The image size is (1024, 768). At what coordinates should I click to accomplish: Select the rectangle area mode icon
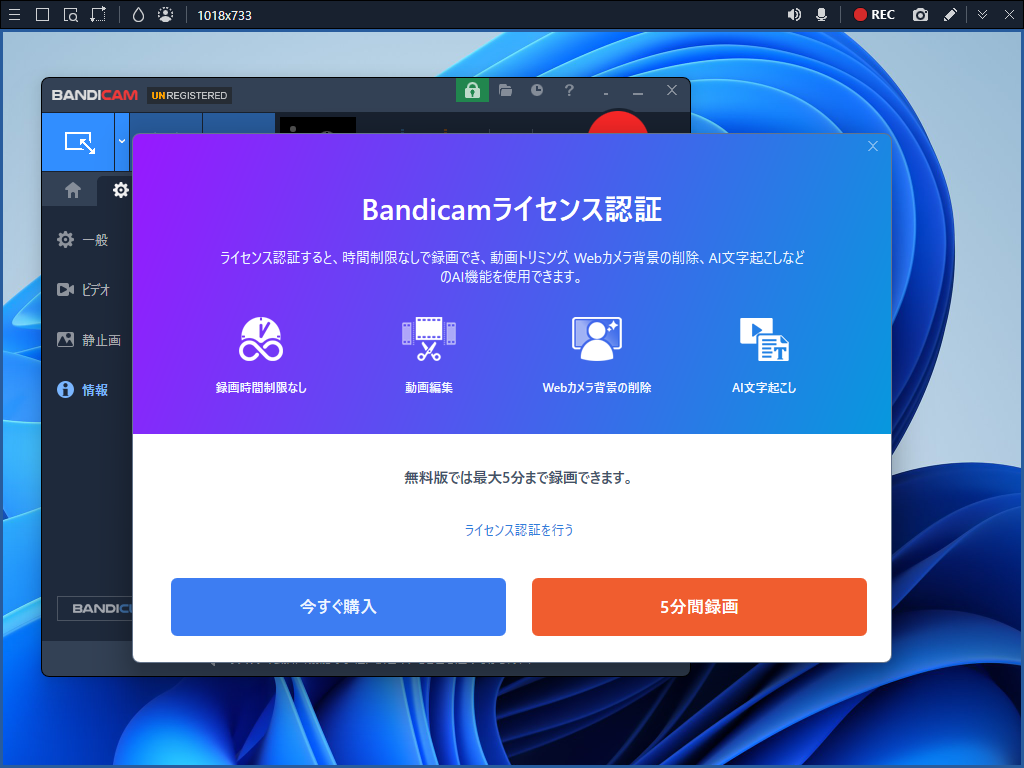(42, 14)
